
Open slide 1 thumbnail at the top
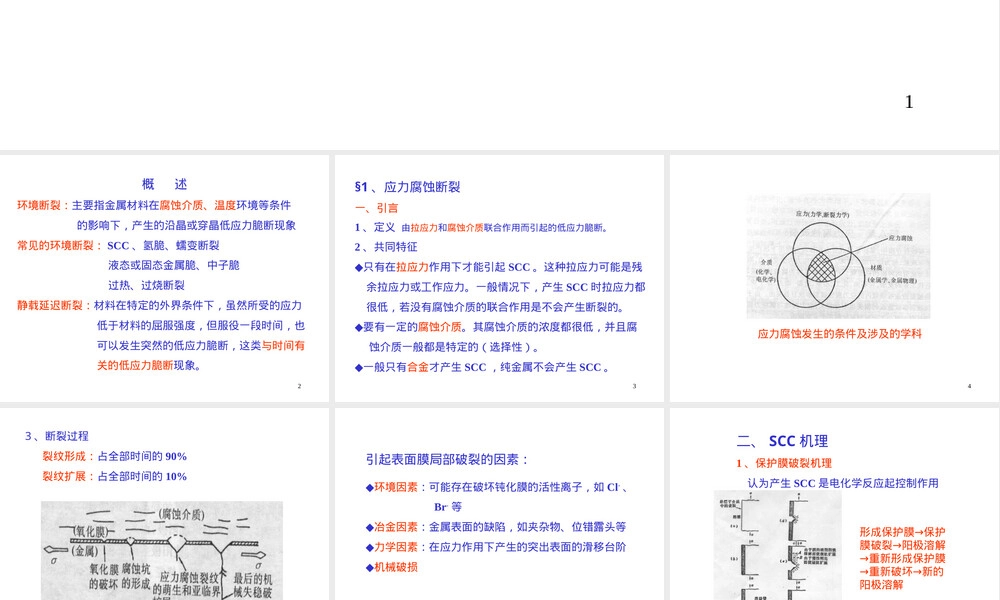click(x=499, y=75)
